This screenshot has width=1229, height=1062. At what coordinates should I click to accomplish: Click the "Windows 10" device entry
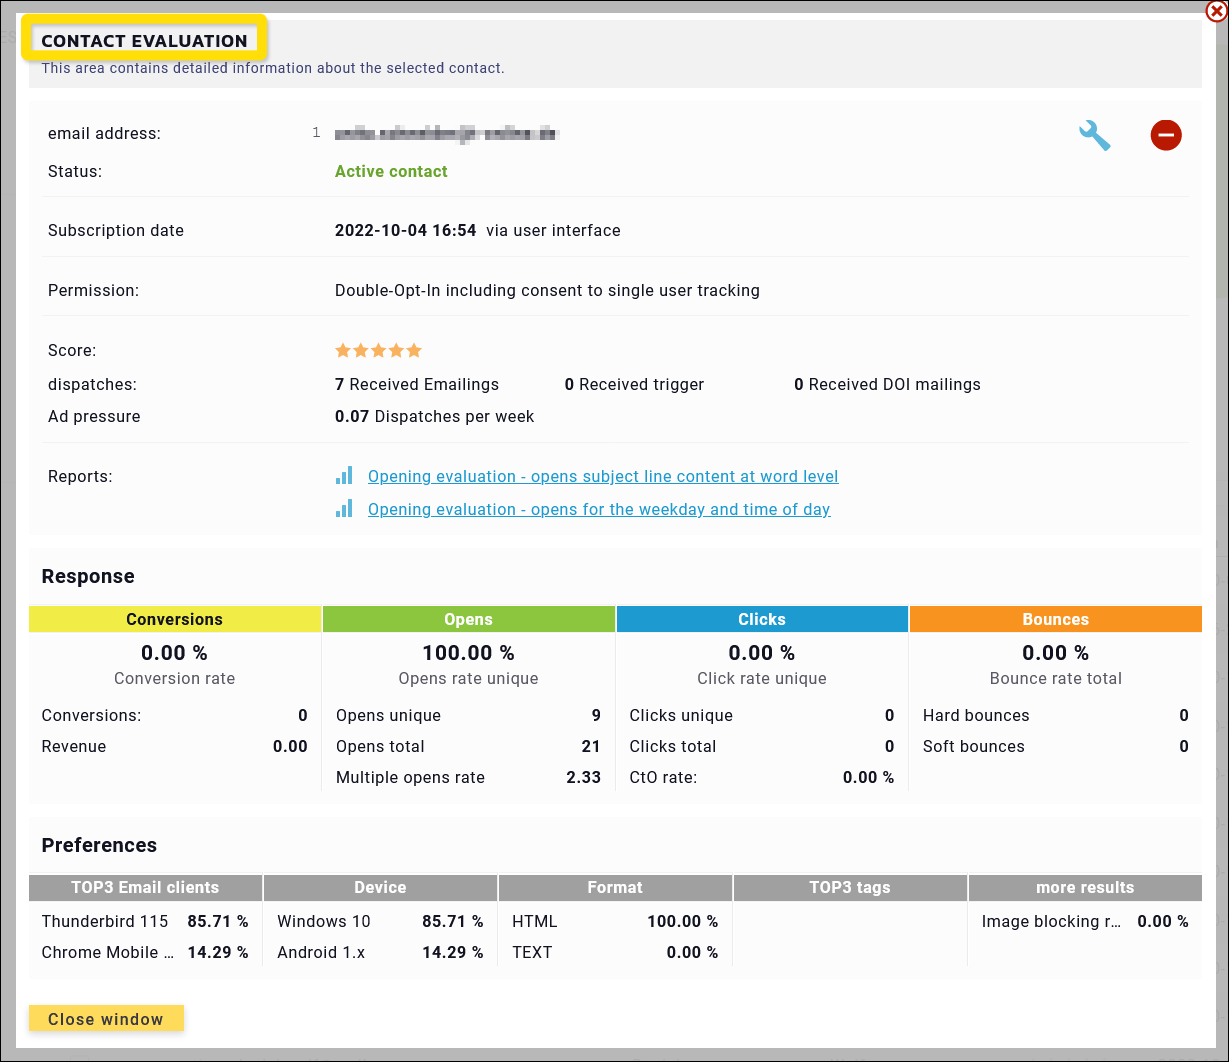point(324,922)
